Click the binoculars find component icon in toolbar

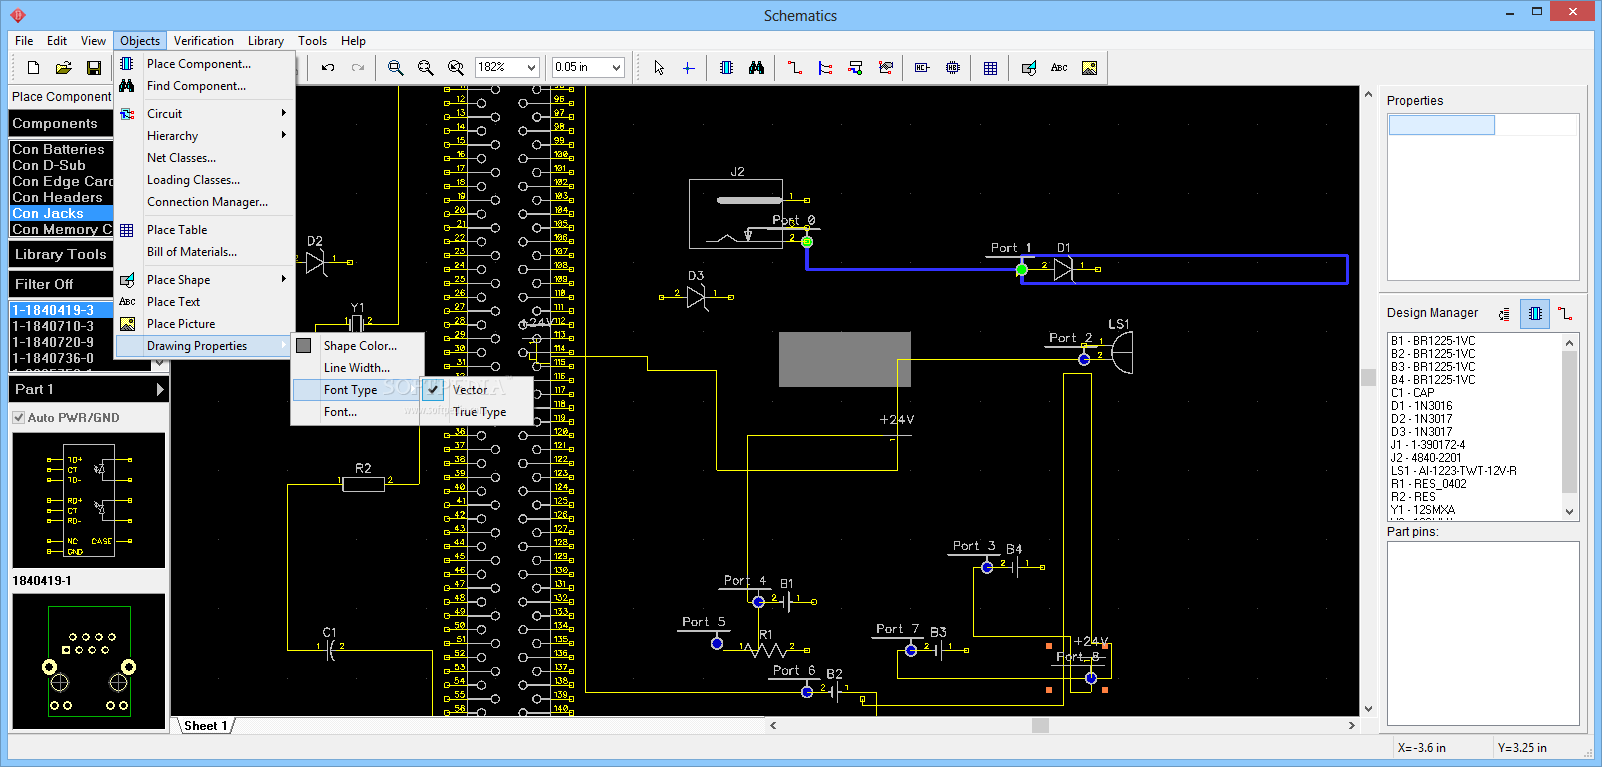tap(756, 68)
